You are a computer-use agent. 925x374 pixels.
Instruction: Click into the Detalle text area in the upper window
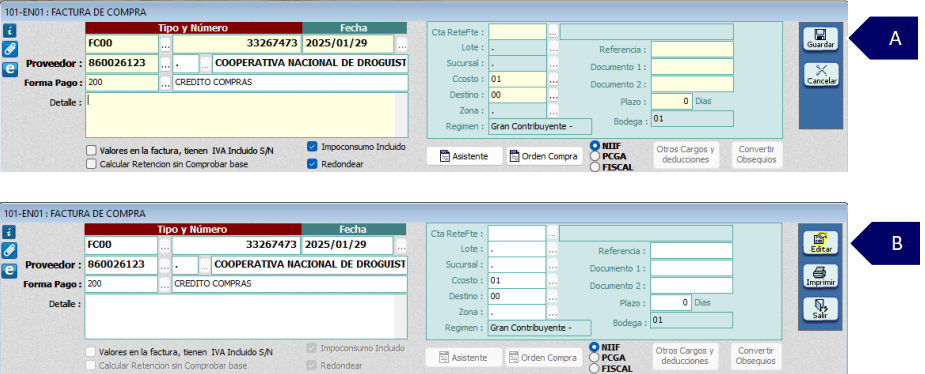[240, 114]
